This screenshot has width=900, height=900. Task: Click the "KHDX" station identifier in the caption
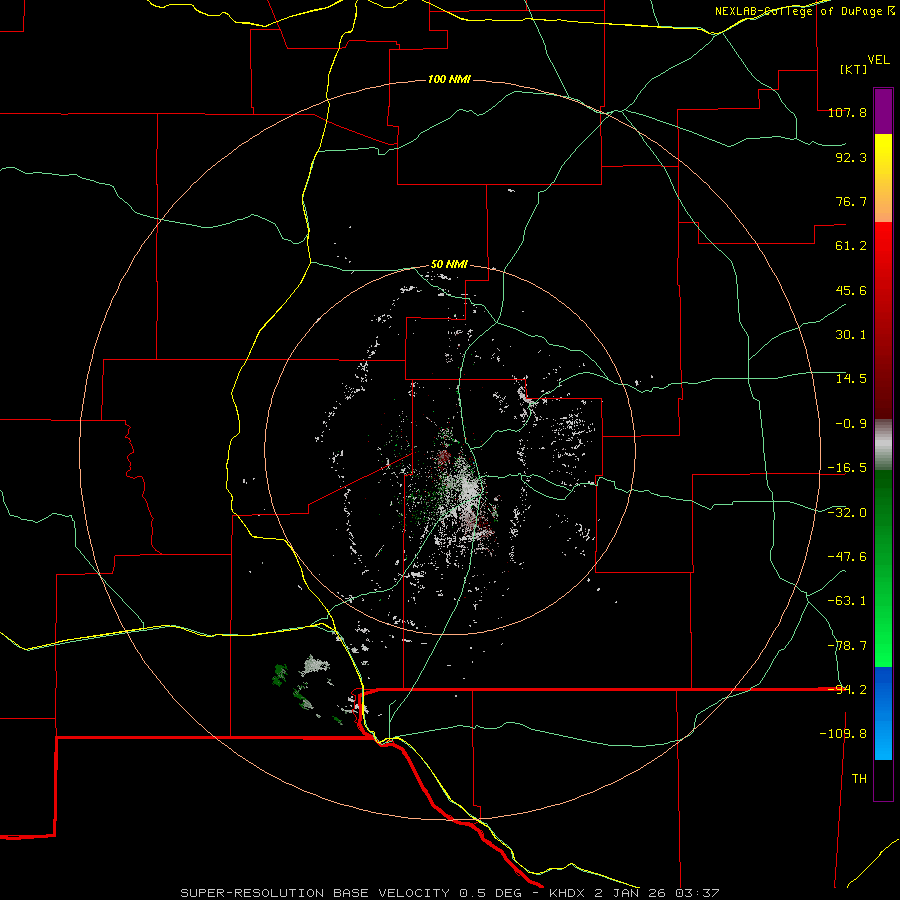pos(569,893)
